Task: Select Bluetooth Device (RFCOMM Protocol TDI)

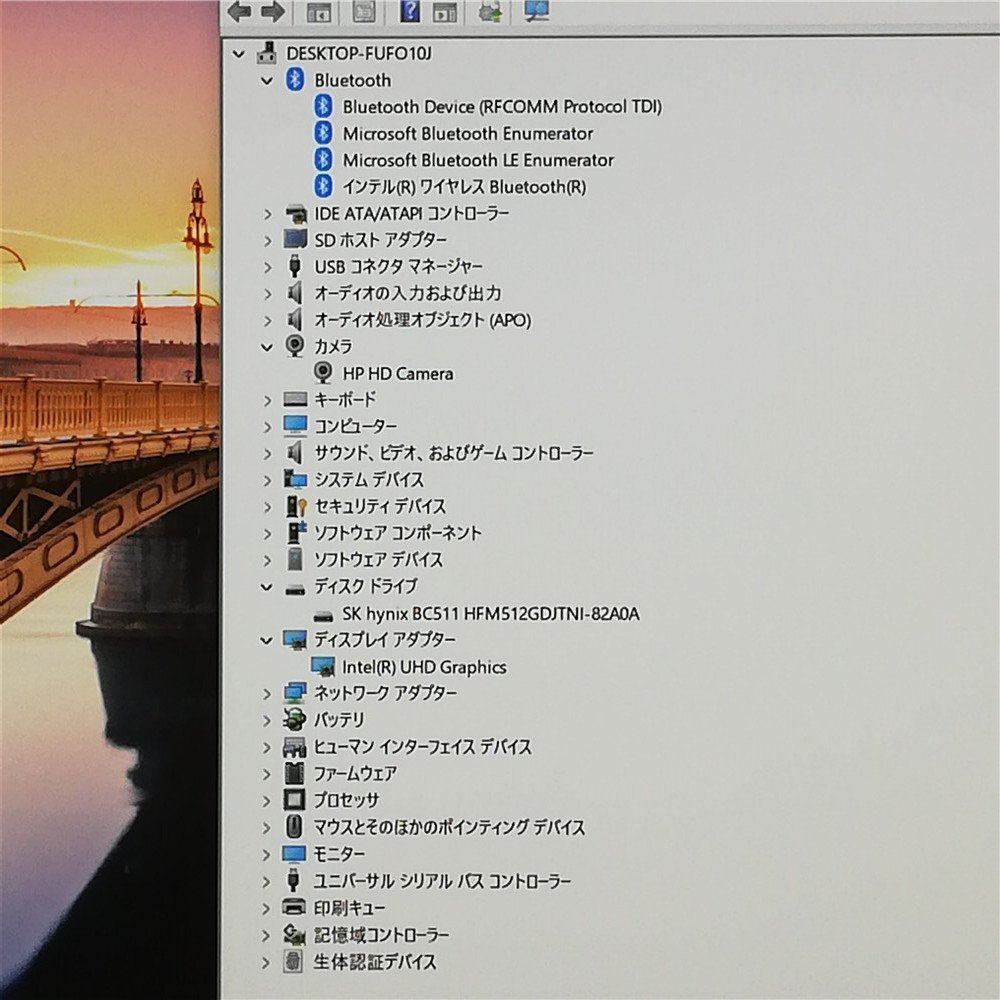Action: pyautogui.click(x=501, y=106)
